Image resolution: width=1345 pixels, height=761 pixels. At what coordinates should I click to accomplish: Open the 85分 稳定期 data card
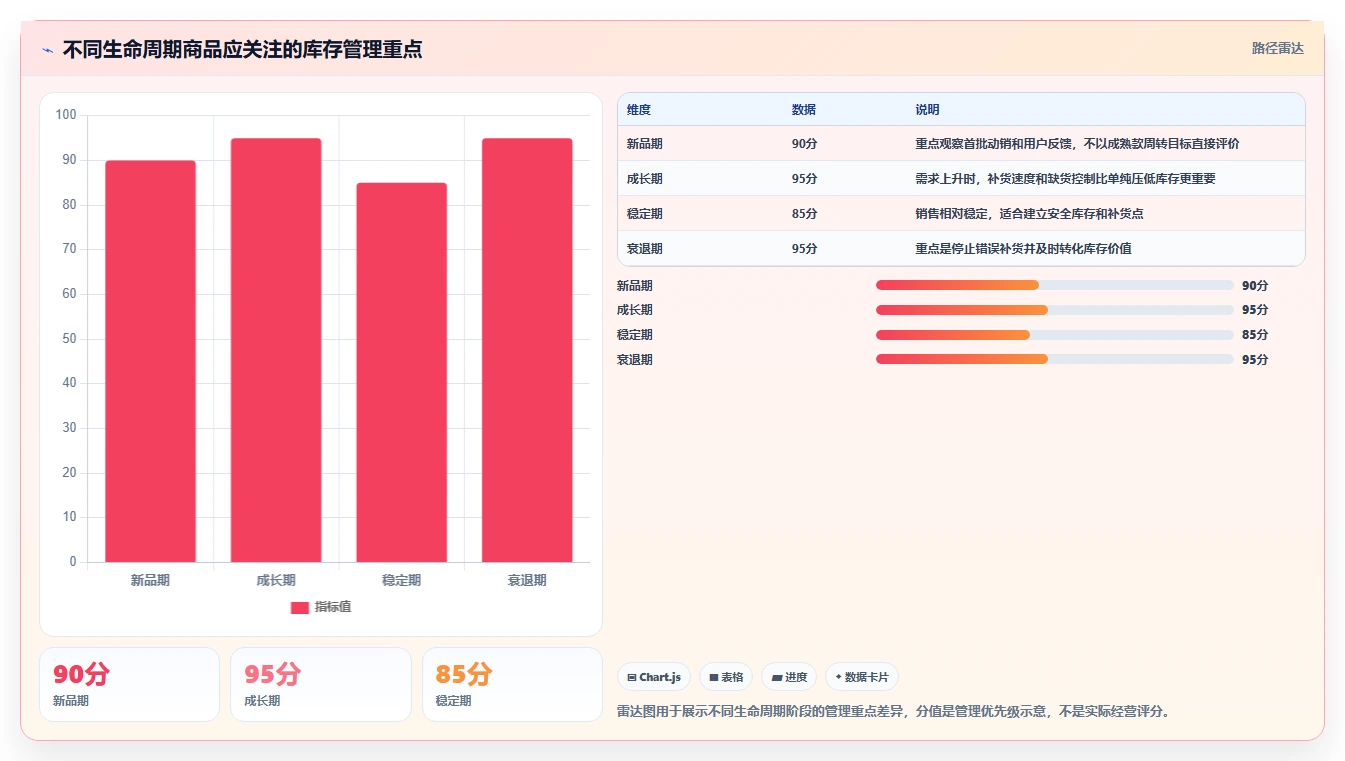[512, 684]
